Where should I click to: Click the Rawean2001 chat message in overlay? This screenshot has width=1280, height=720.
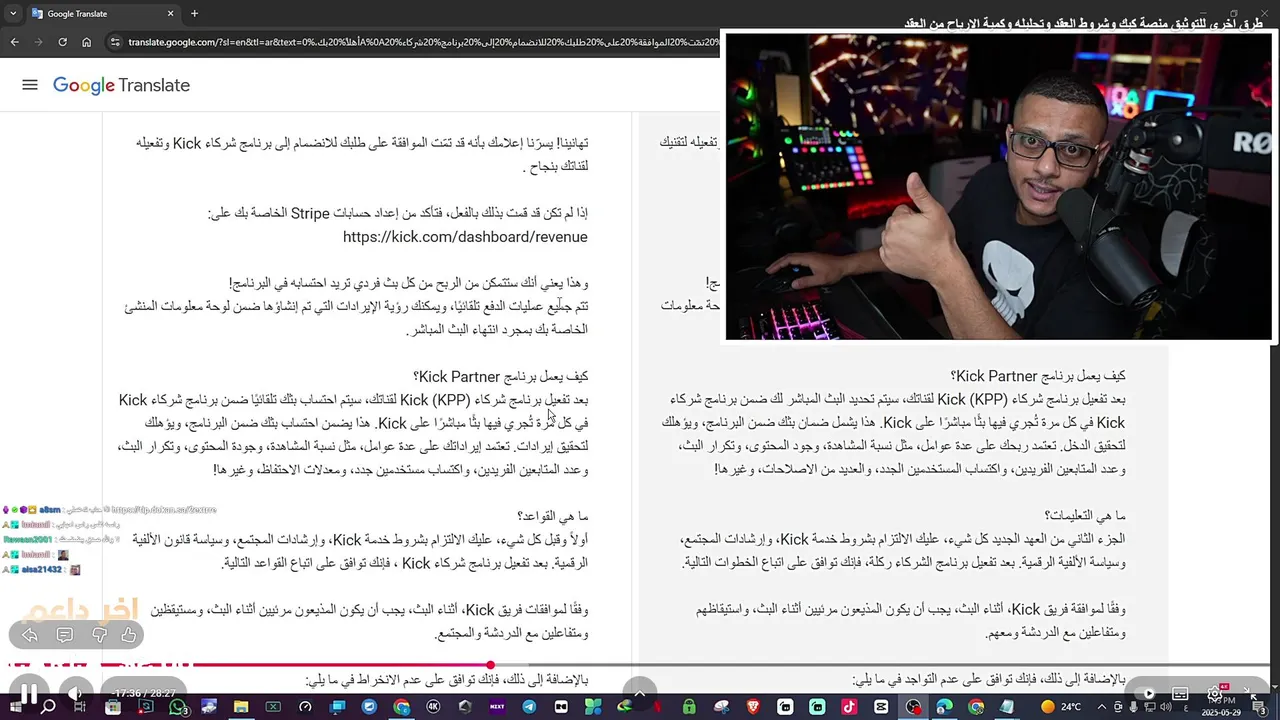60,540
